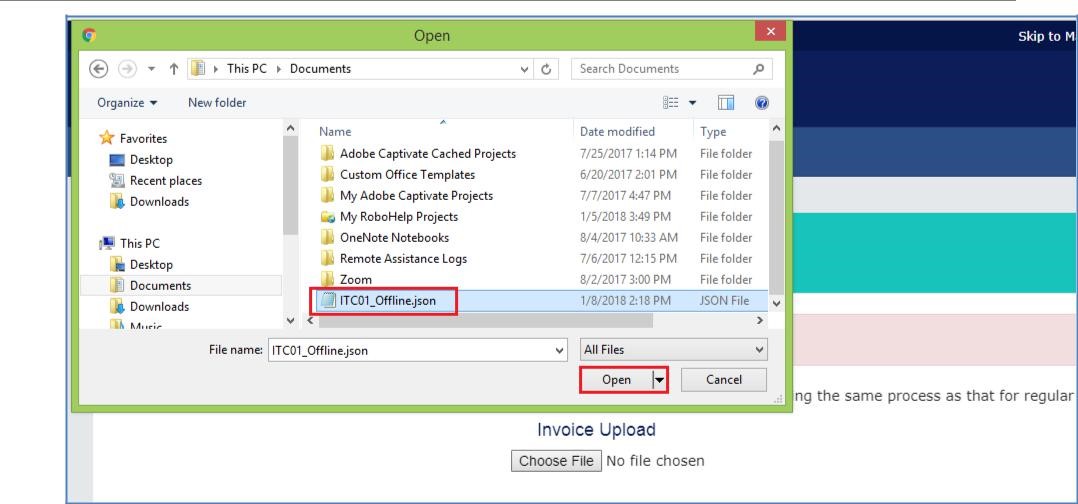Create a New folder
The image size is (1078, 504).
point(217,102)
